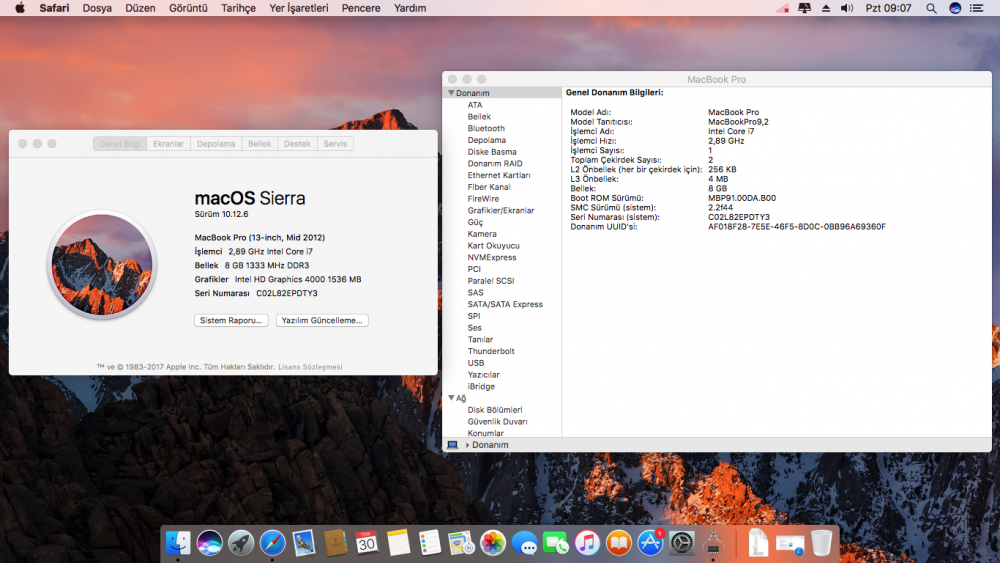1000x563 pixels.
Task: Click the Yazılım Güncelleme button
Action: click(322, 320)
